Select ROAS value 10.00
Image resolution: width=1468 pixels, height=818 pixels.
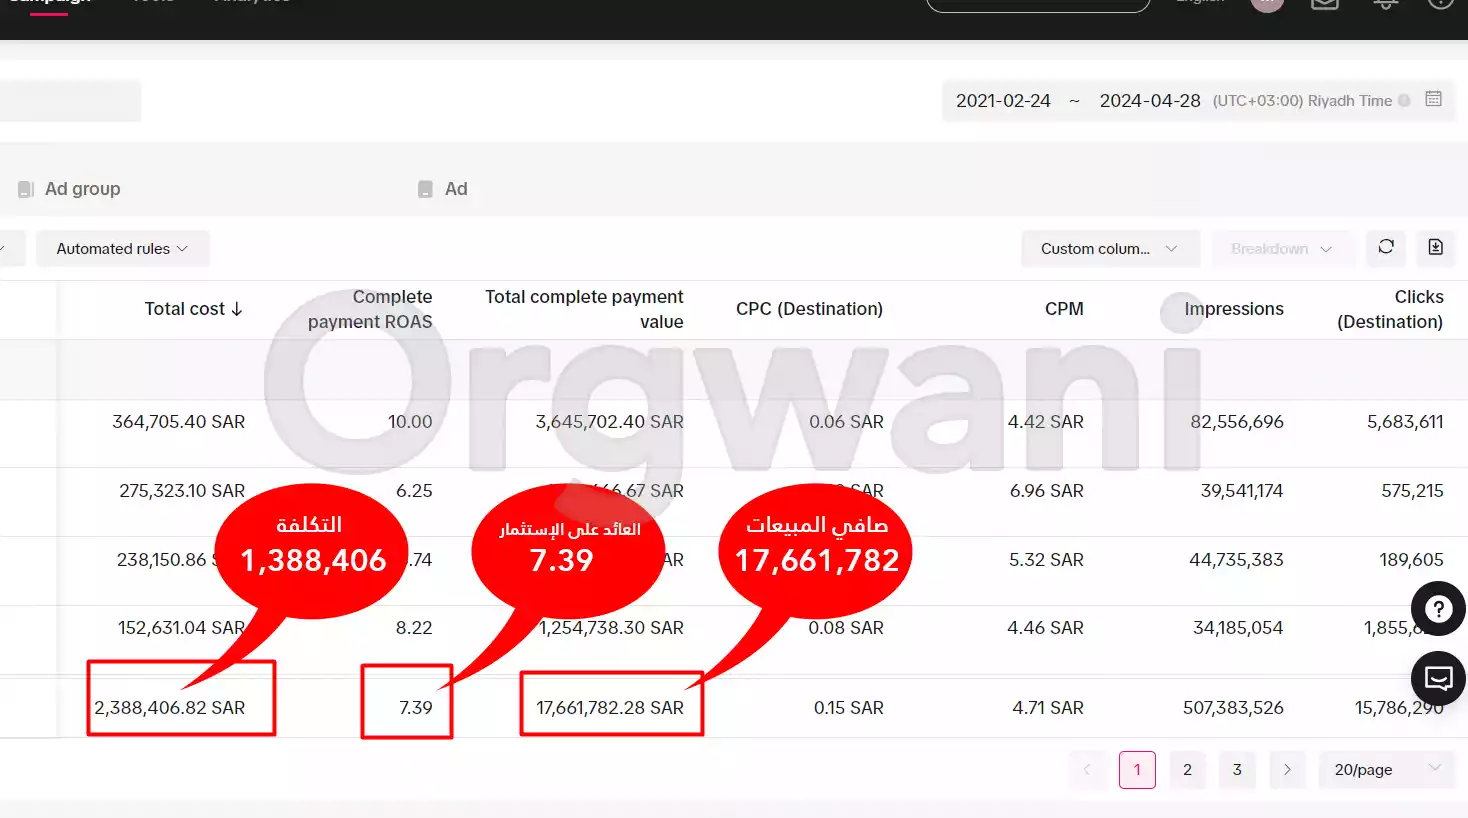(410, 422)
